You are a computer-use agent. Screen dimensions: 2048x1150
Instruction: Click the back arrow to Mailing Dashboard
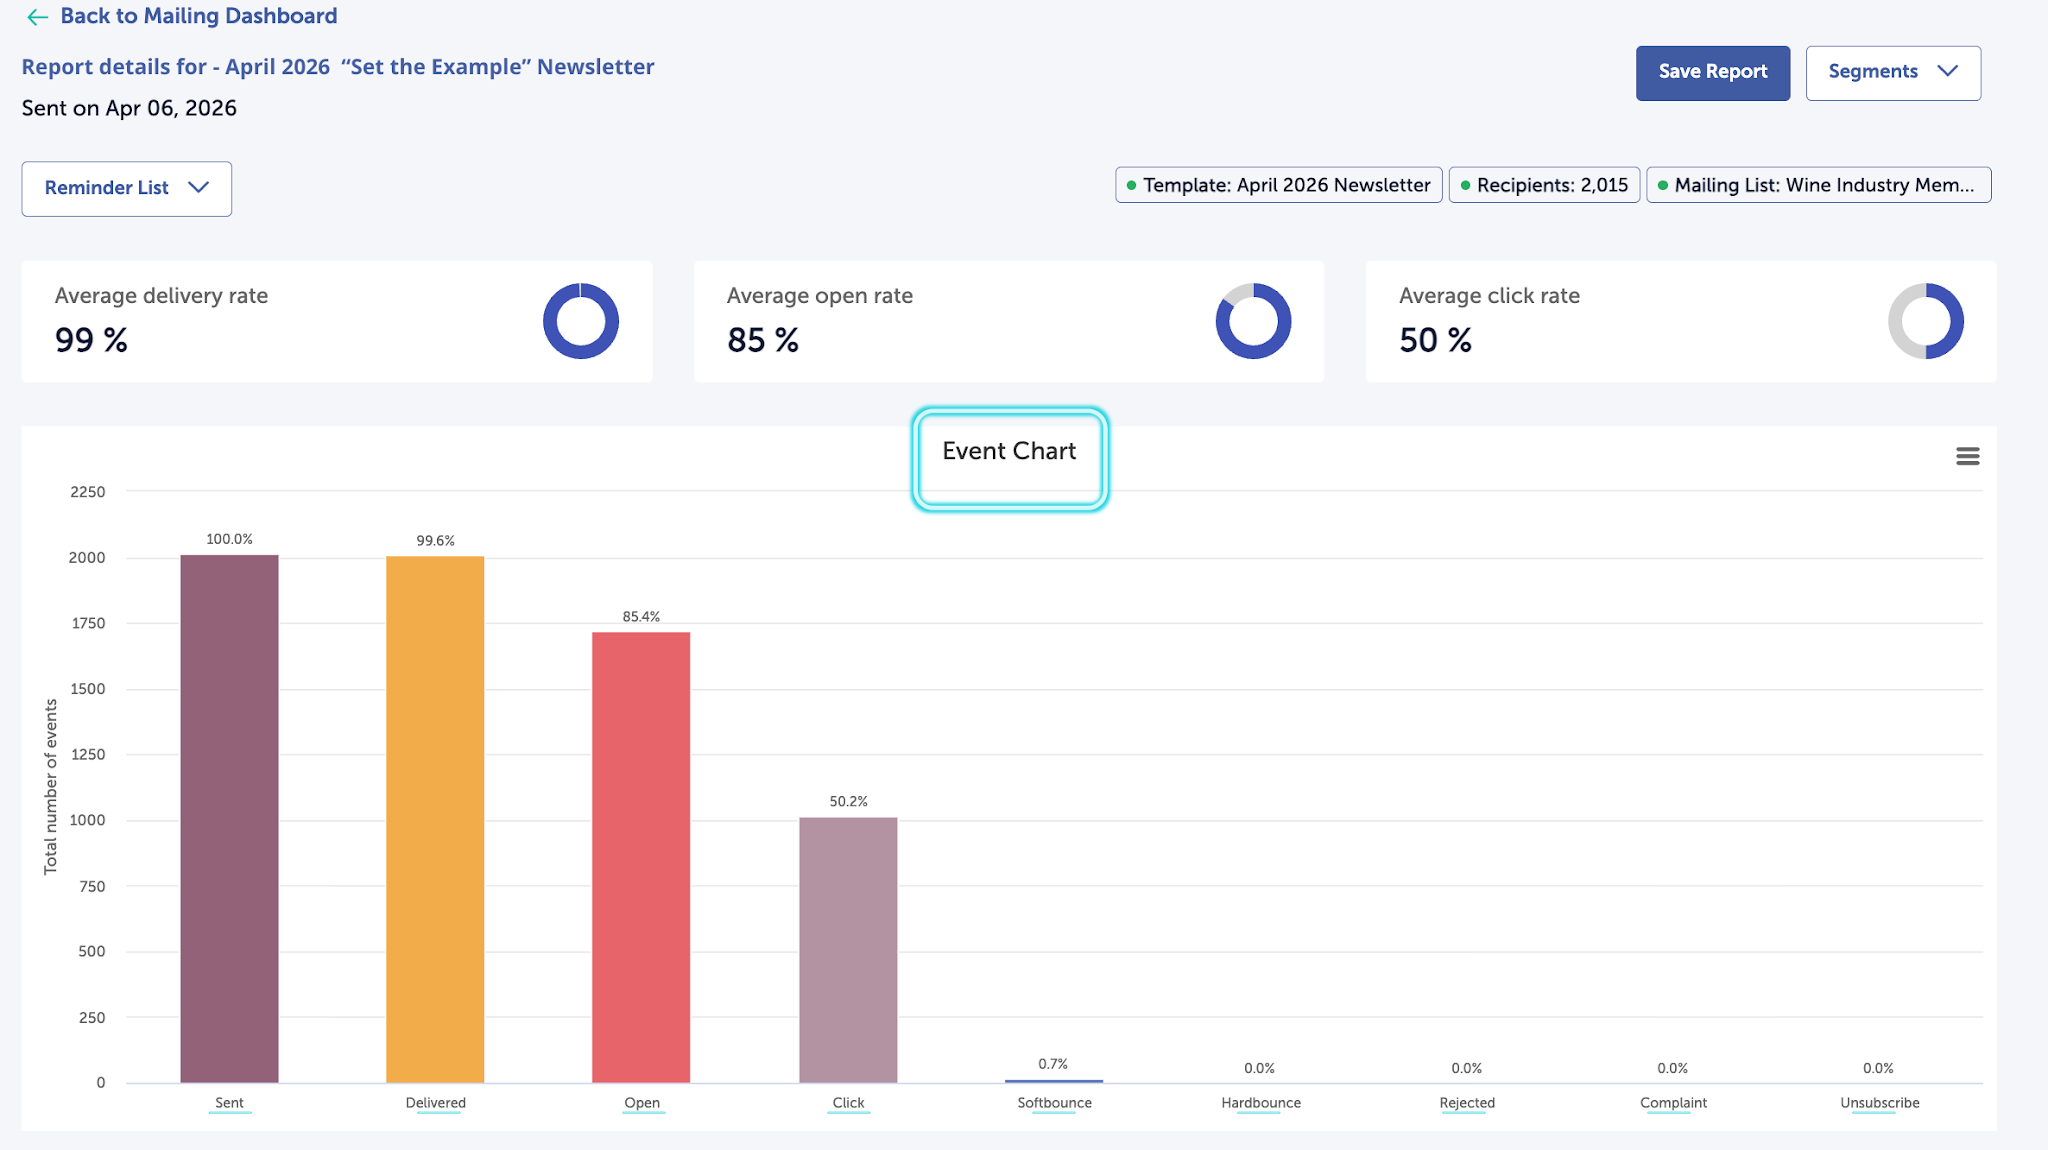[37, 17]
